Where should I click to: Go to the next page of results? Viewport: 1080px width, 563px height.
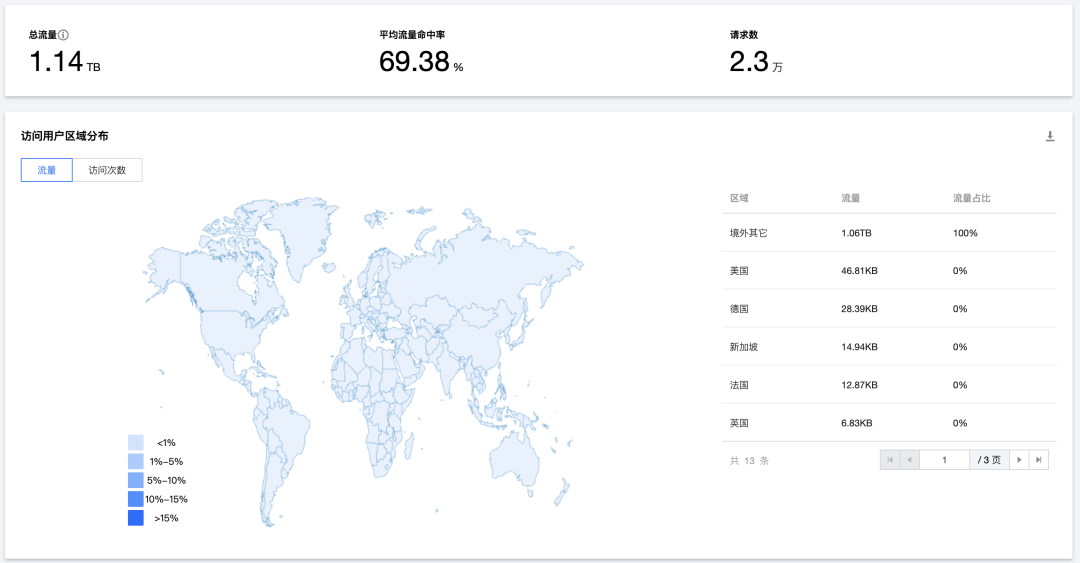pyautogui.click(x=1019, y=460)
